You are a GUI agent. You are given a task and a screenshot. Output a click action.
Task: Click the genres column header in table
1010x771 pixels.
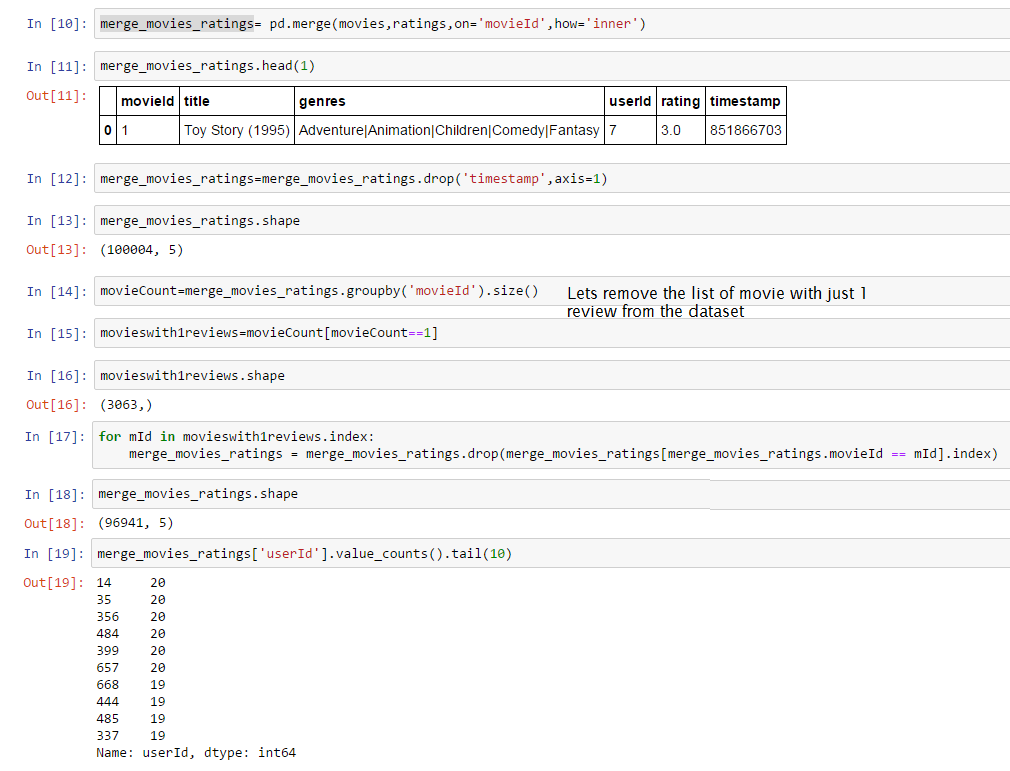point(322,101)
